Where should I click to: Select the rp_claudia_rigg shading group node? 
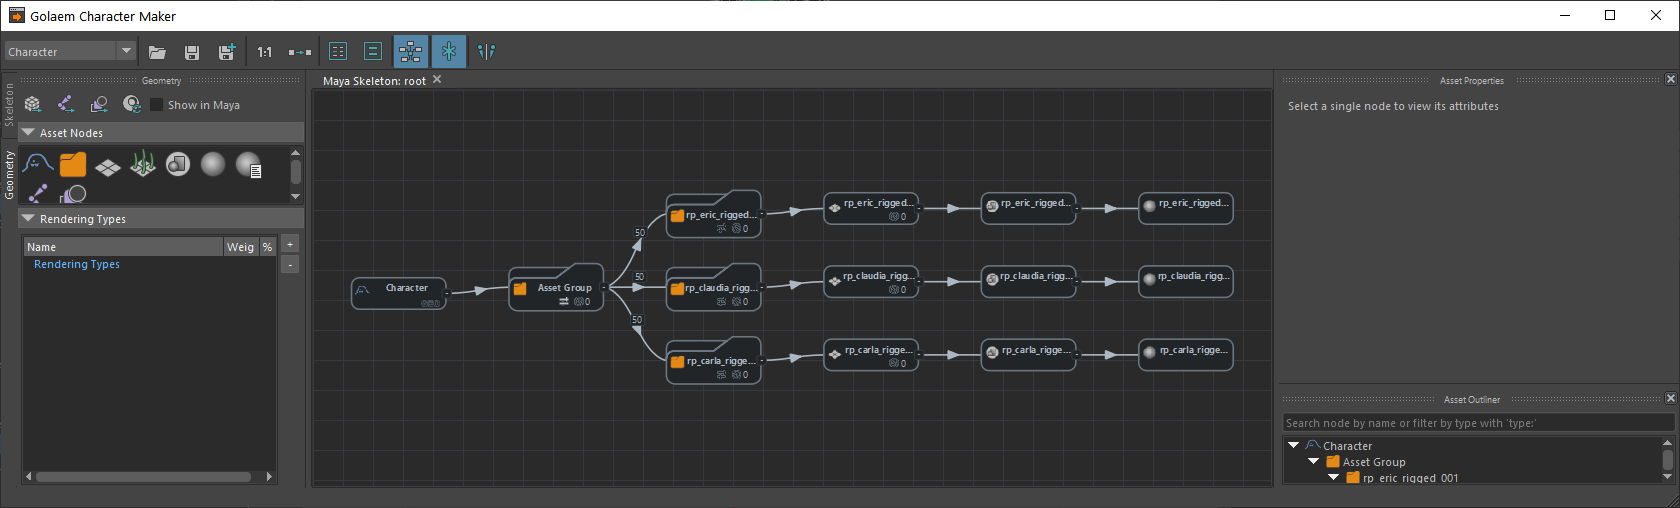click(1029, 281)
